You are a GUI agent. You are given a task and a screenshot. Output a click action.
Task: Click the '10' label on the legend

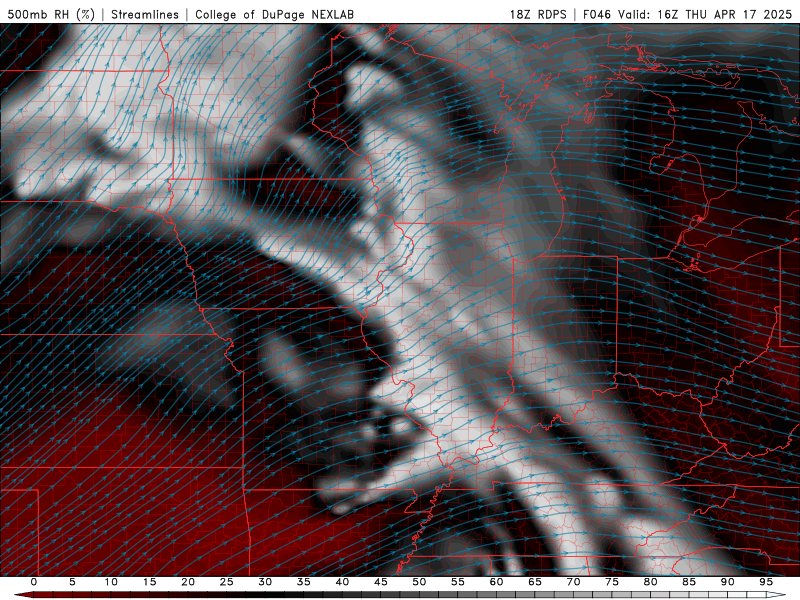coord(111,582)
